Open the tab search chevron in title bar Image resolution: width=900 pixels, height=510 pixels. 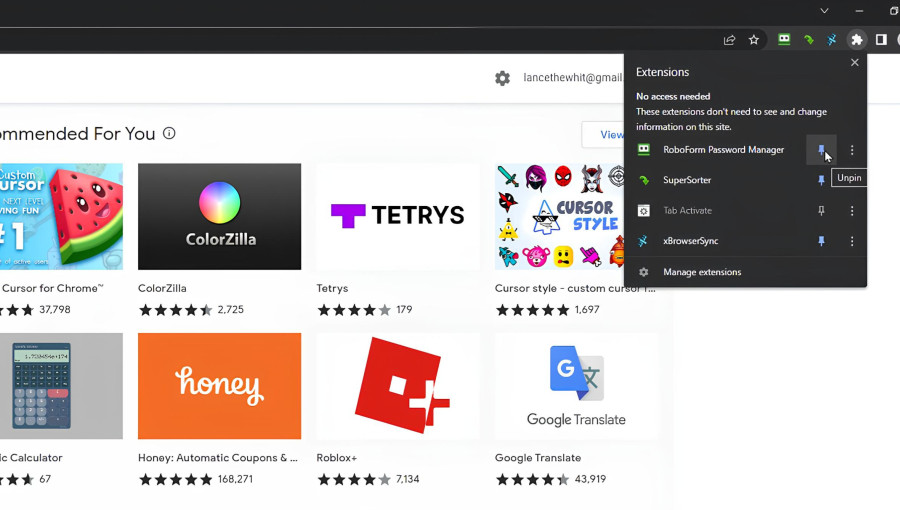click(x=824, y=11)
